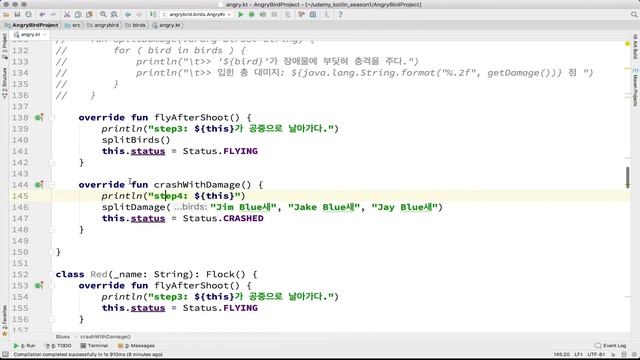Open the TODO tool window

pos(58,346)
